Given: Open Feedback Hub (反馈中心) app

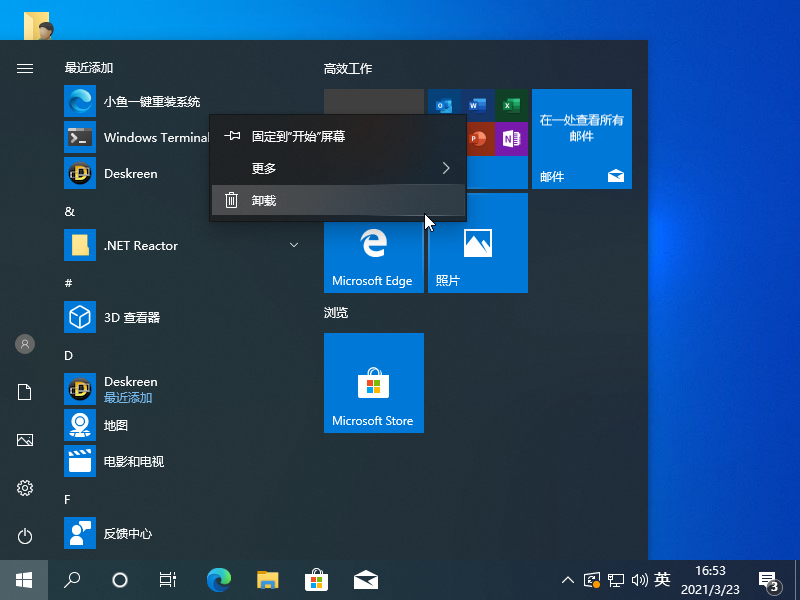Looking at the screenshot, I should pos(127,533).
